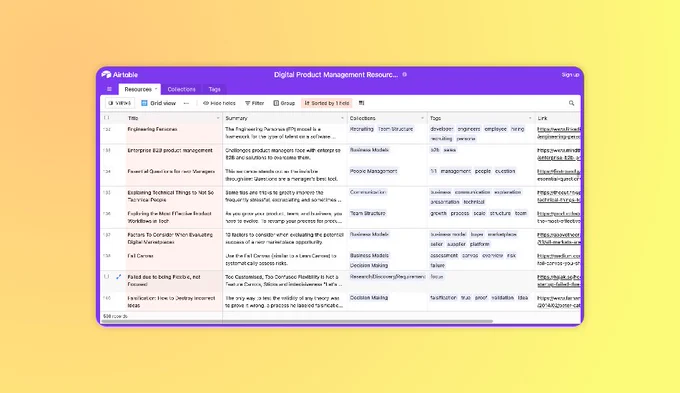Open the hamburger tables menu
The height and width of the screenshot is (393, 680).
coord(109,89)
